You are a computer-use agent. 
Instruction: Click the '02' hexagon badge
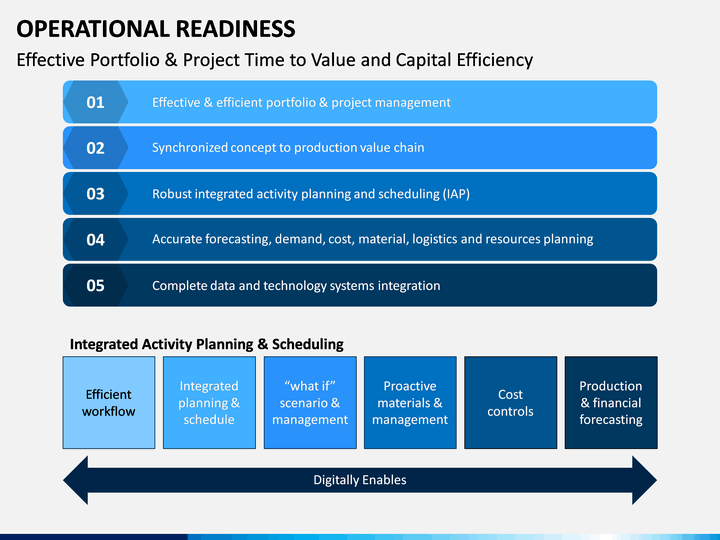(96, 148)
